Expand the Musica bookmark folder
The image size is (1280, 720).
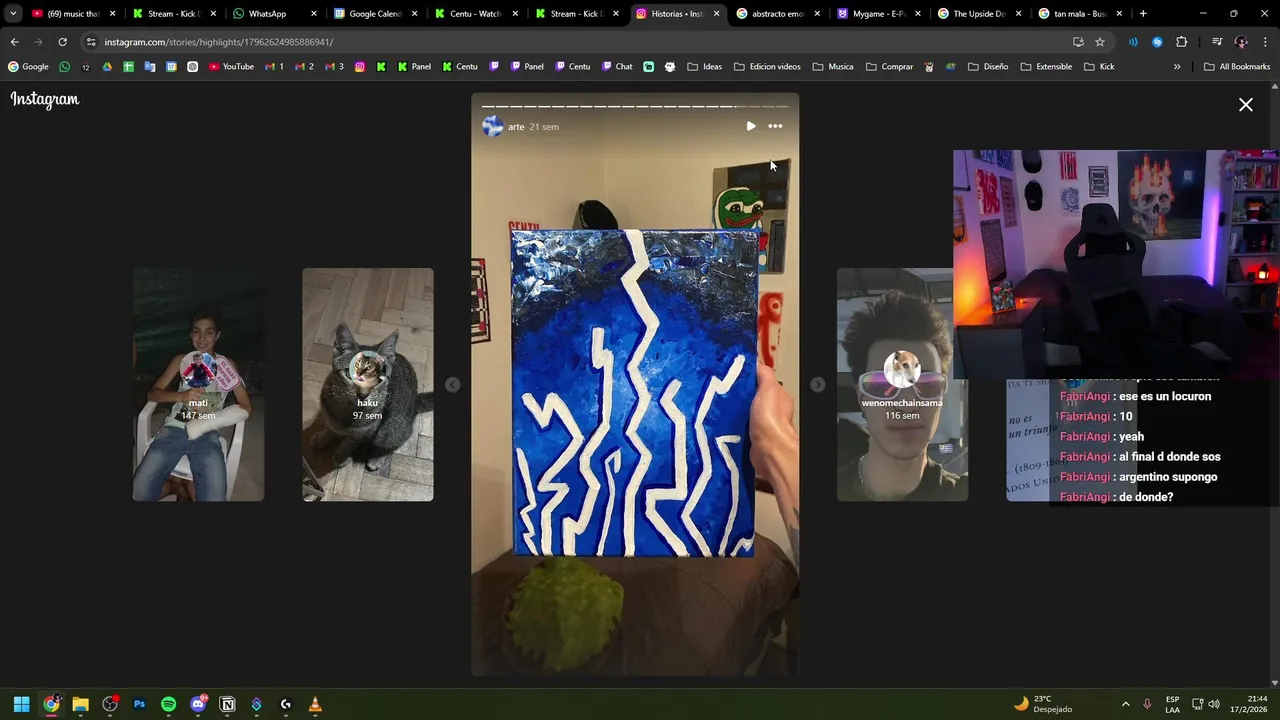[x=833, y=67]
